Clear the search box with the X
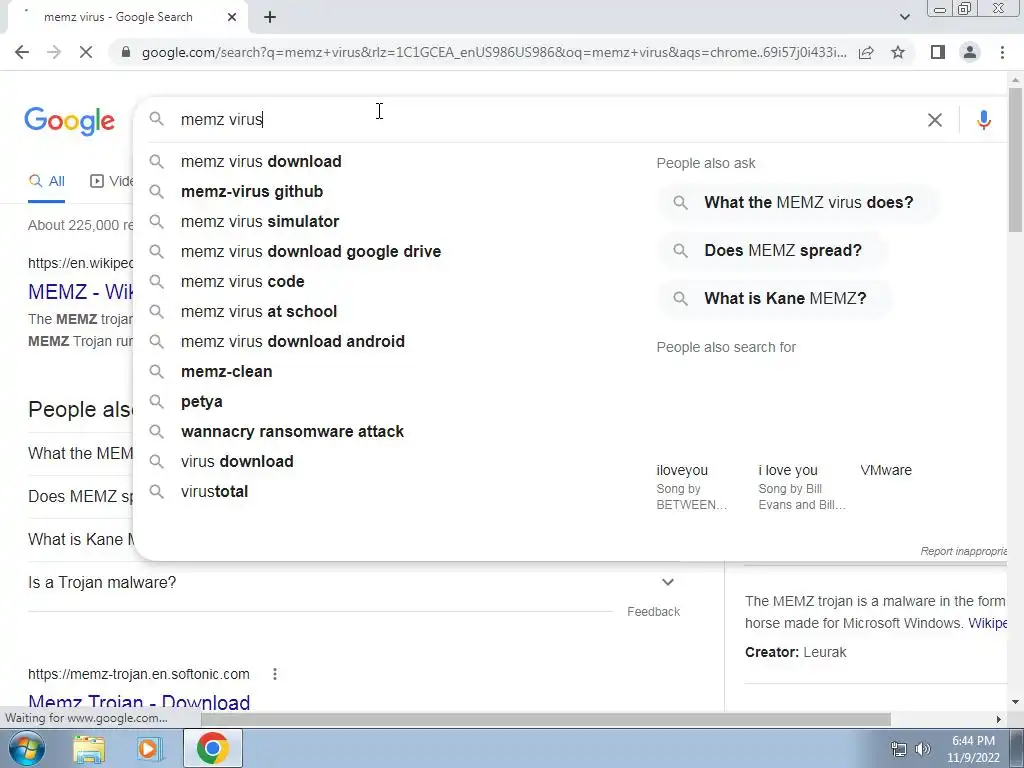The image size is (1024, 768). point(935,120)
